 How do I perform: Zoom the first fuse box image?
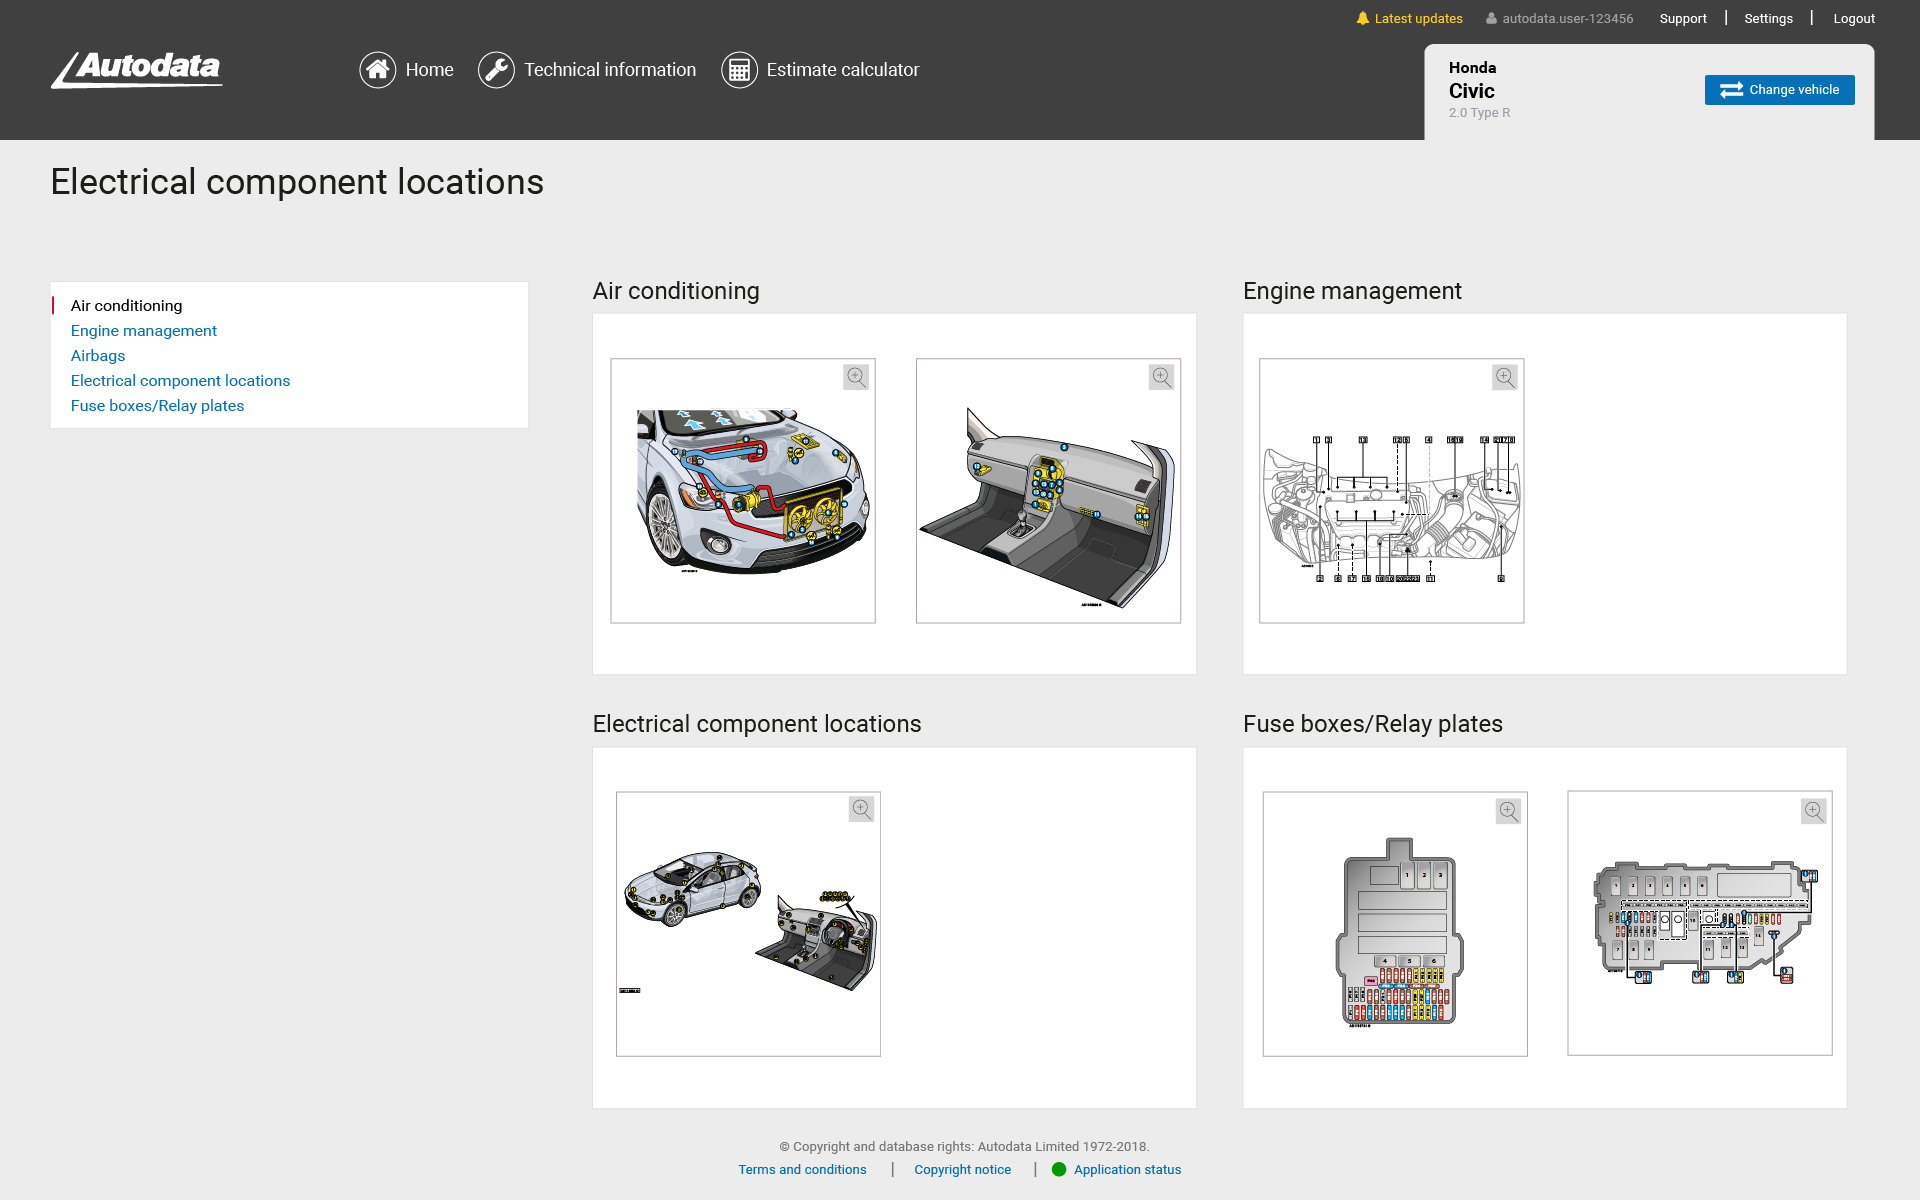point(1509,811)
